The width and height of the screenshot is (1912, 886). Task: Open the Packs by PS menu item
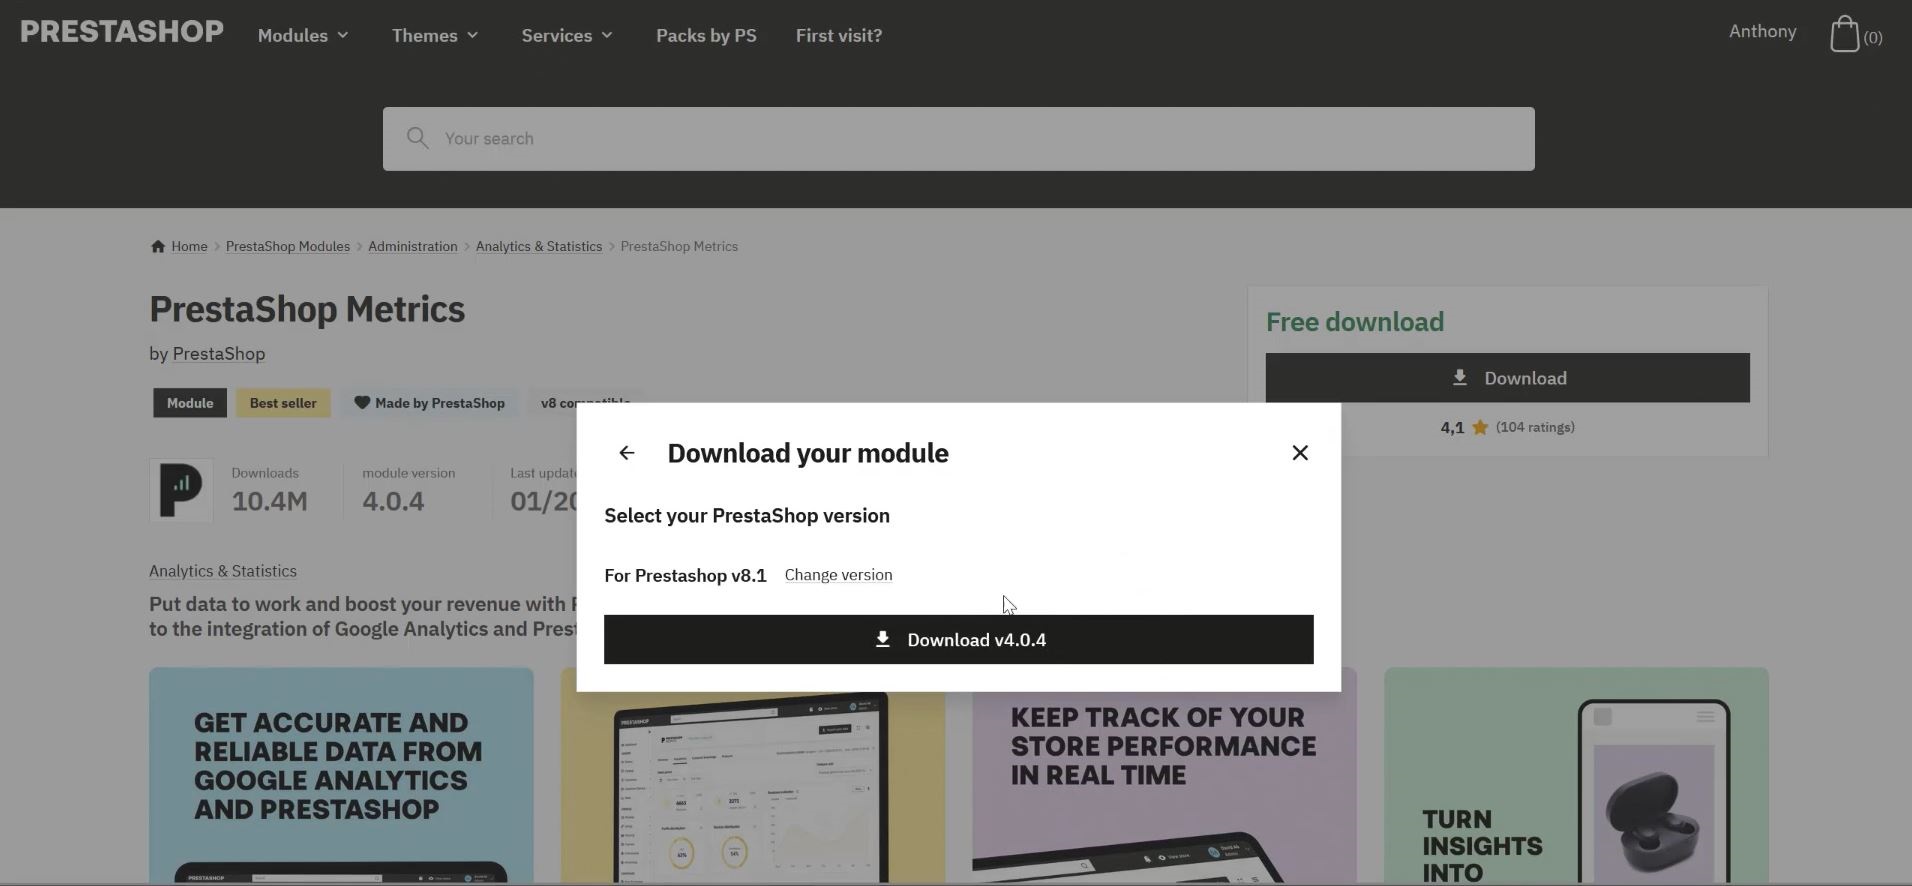pos(706,35)
